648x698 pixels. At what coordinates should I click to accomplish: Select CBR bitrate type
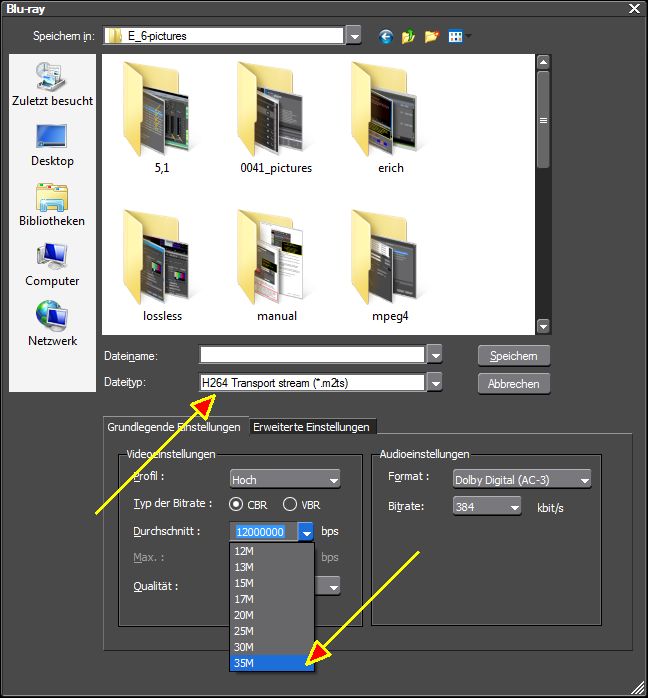click(x=248, y=504)
